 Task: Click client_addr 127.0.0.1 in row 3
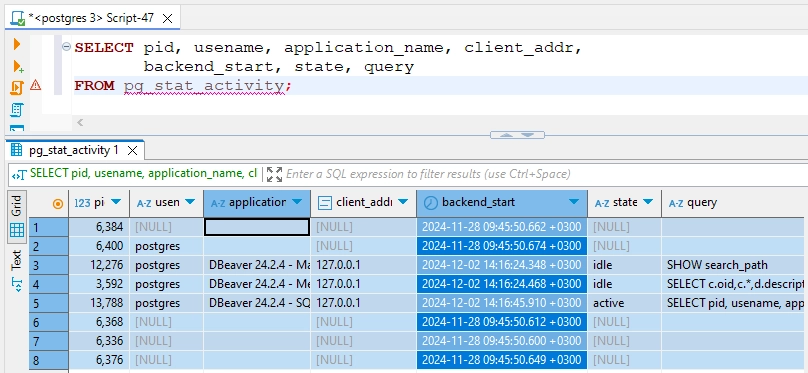(363, 265)
